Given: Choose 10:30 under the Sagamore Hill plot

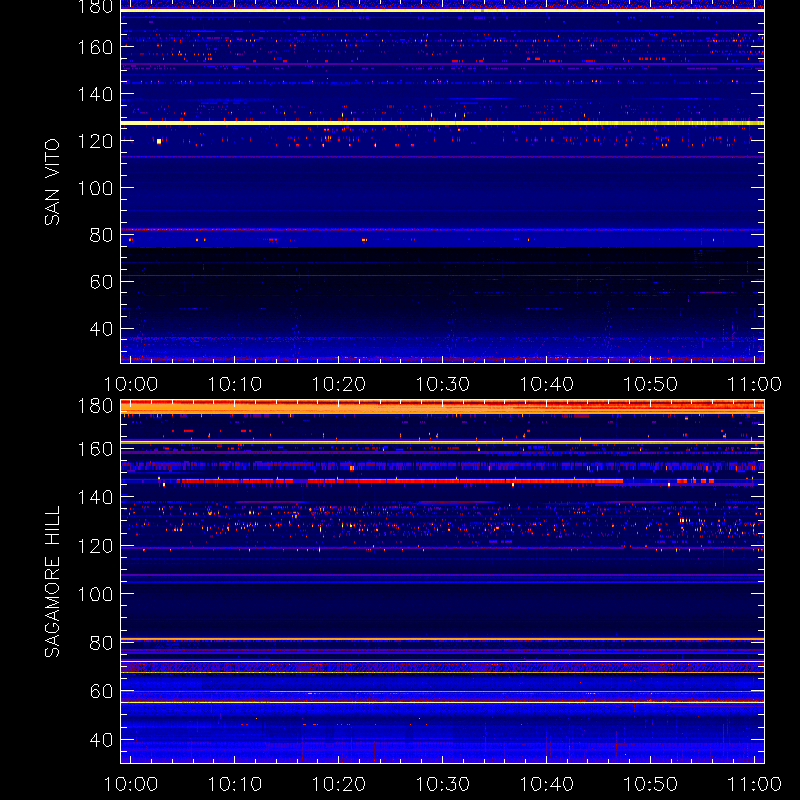Looking at the screenshot, I should pos(442,784).
